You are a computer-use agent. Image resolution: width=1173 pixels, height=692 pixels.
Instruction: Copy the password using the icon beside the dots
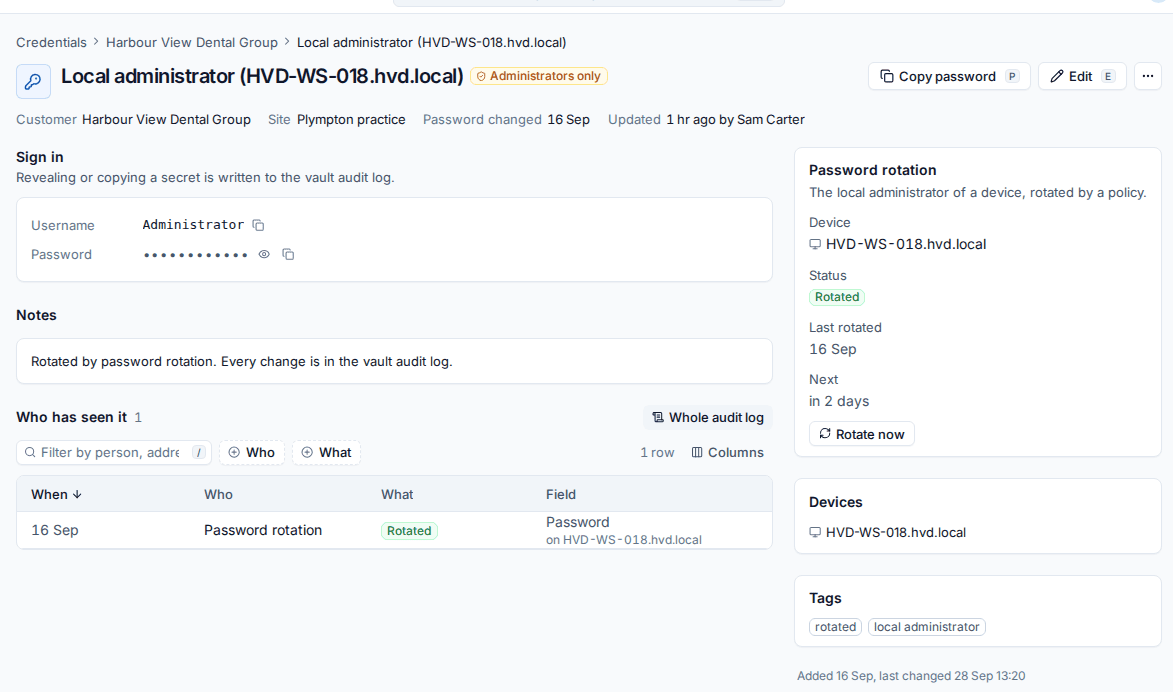coord(288,254)
